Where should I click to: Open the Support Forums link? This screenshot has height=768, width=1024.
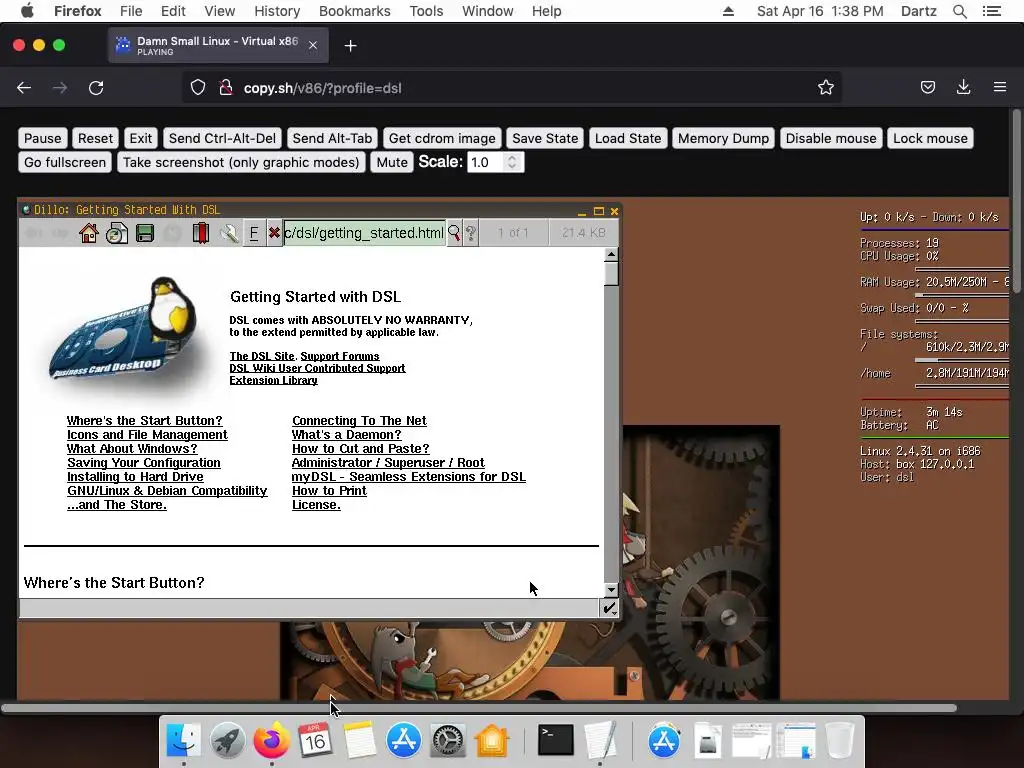click(340, 356)
